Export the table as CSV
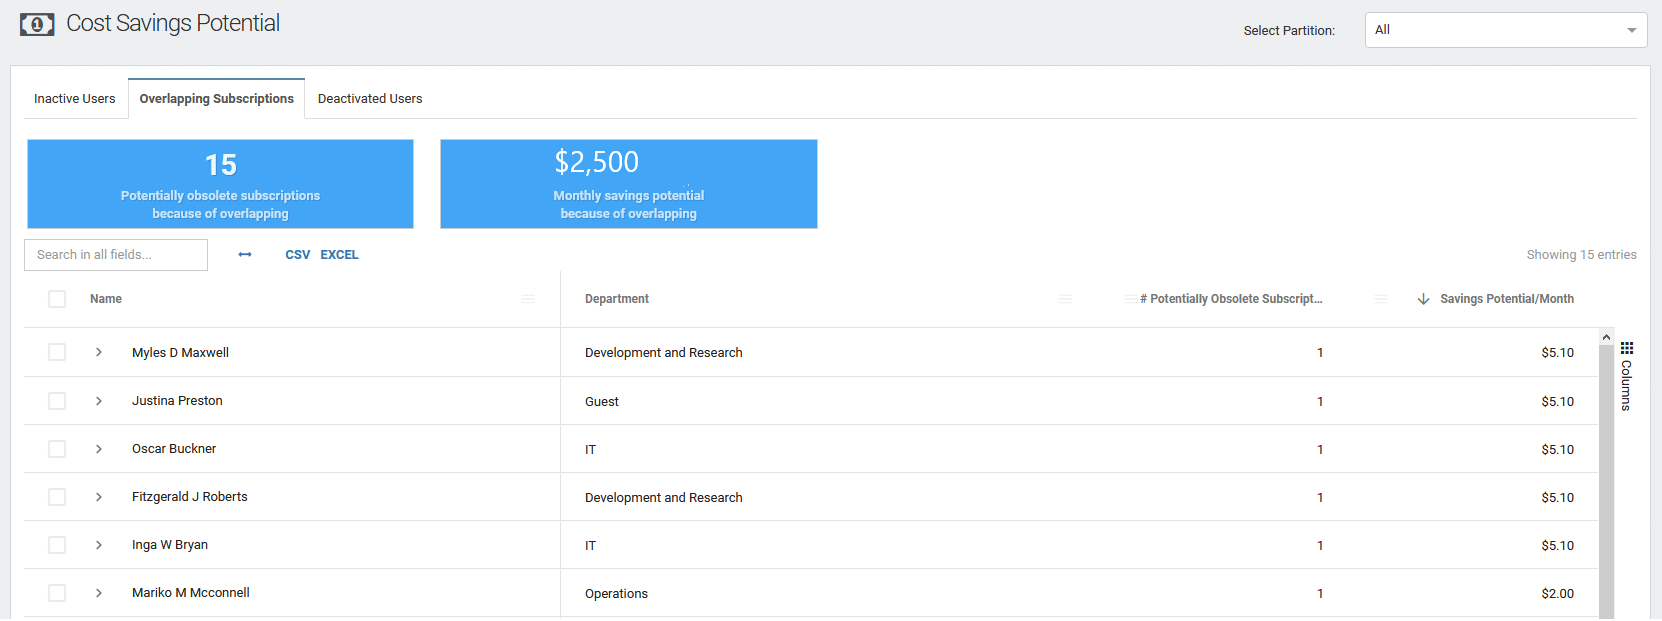This screenshot has height=621, width=1662. (x=297, y=255)
